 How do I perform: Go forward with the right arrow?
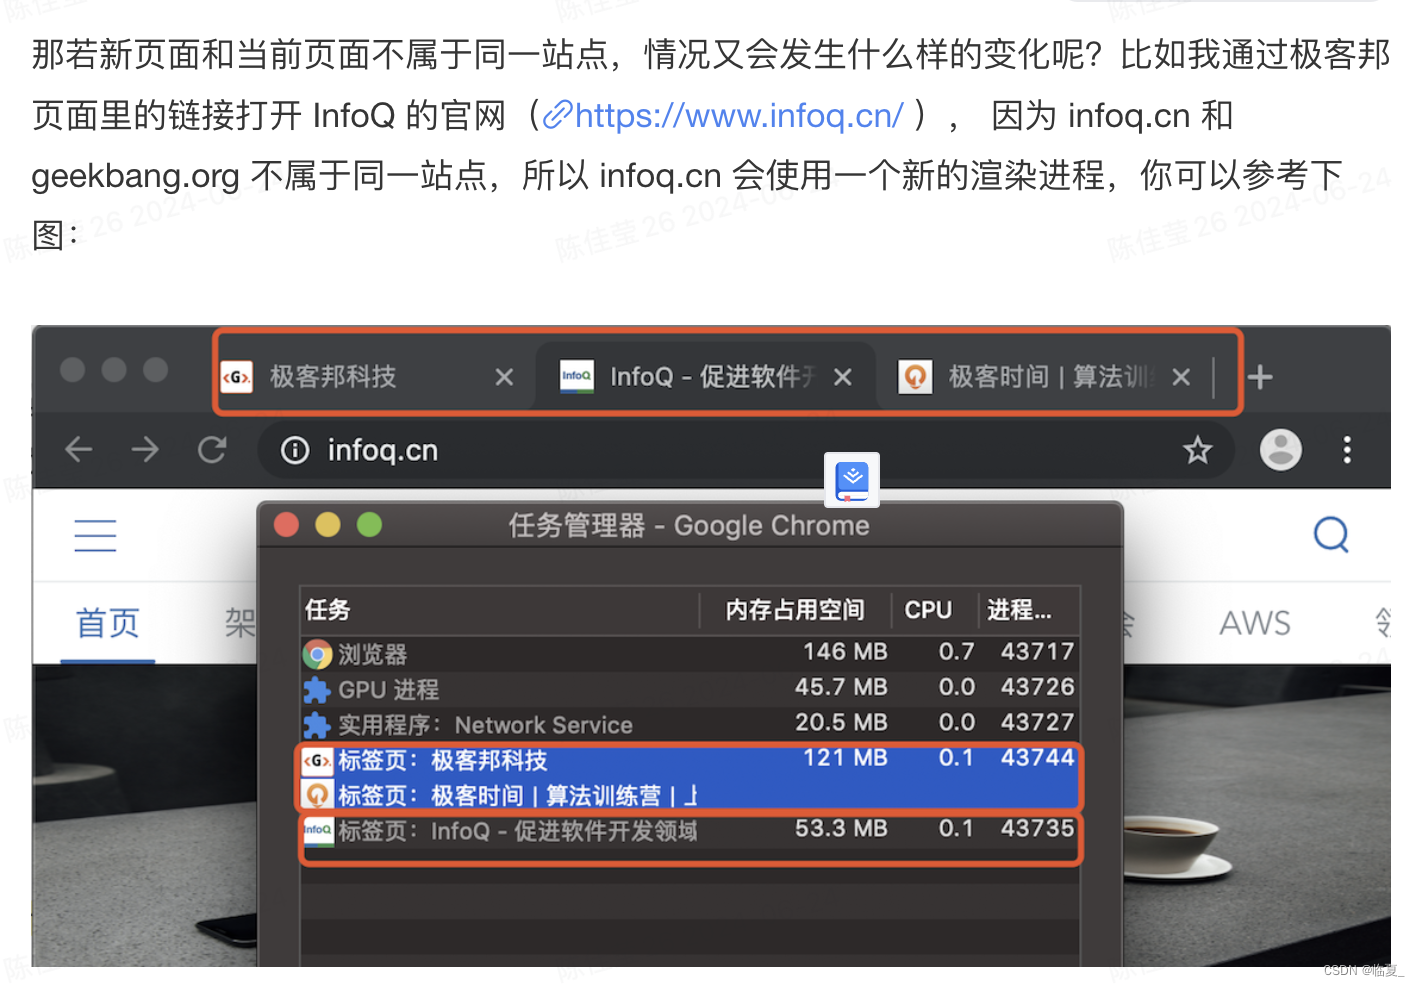(x=145, y=450)
